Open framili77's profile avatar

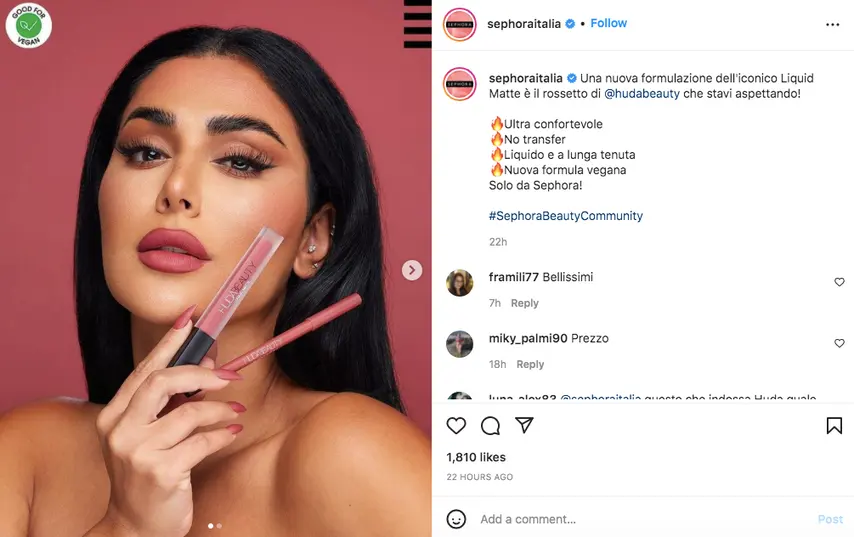click(460, 283)
